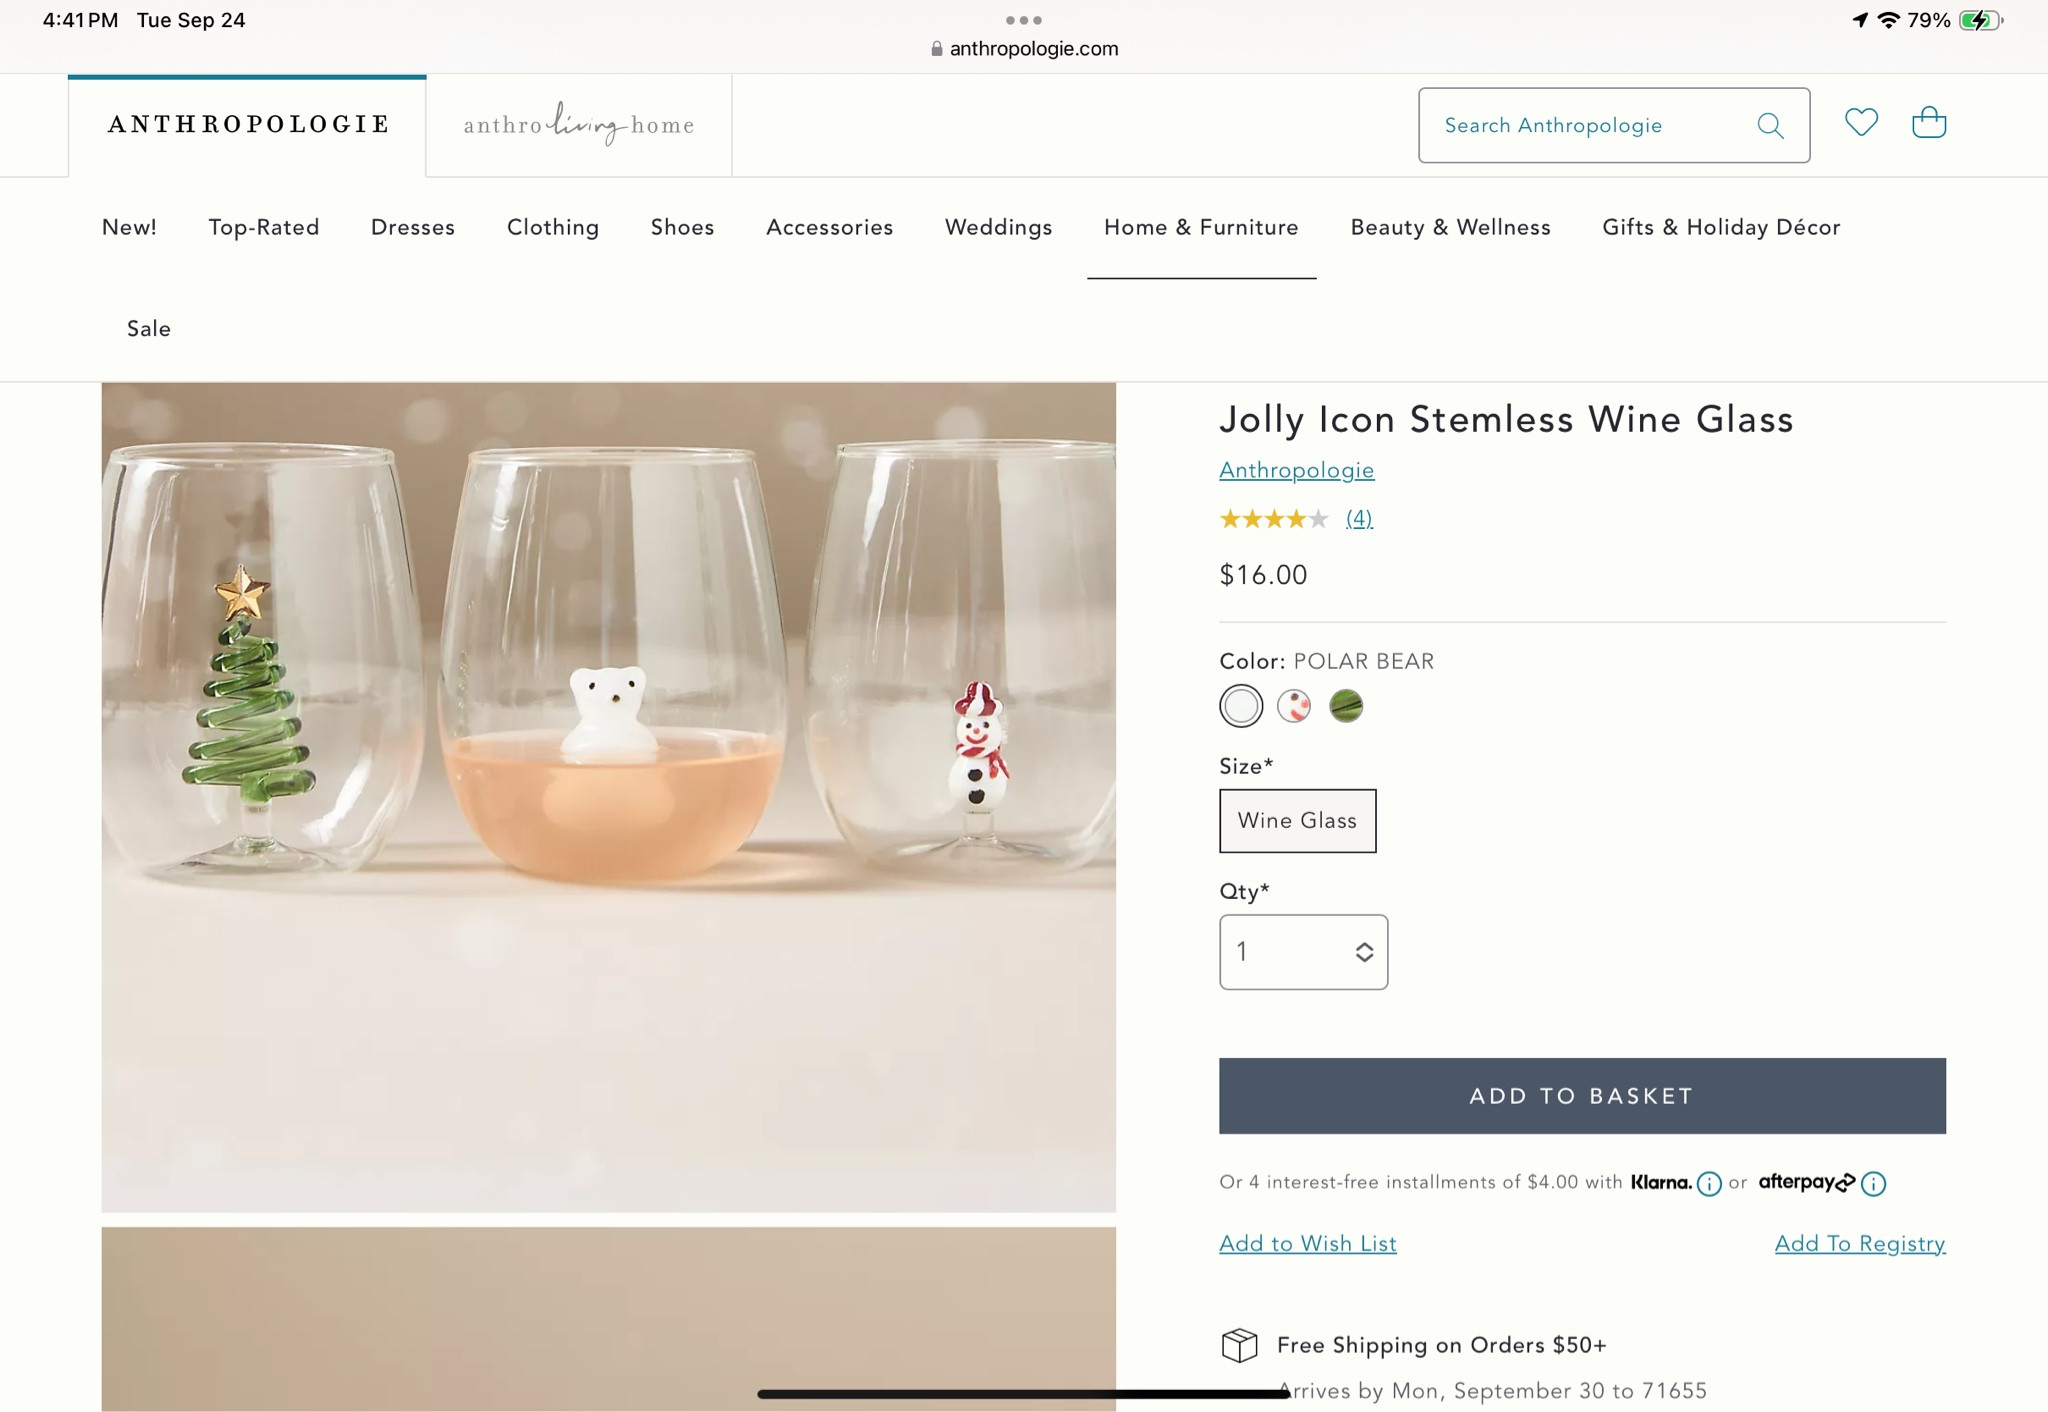Switch to the anthro living home tab
2048x1412 pixels.
578,124
